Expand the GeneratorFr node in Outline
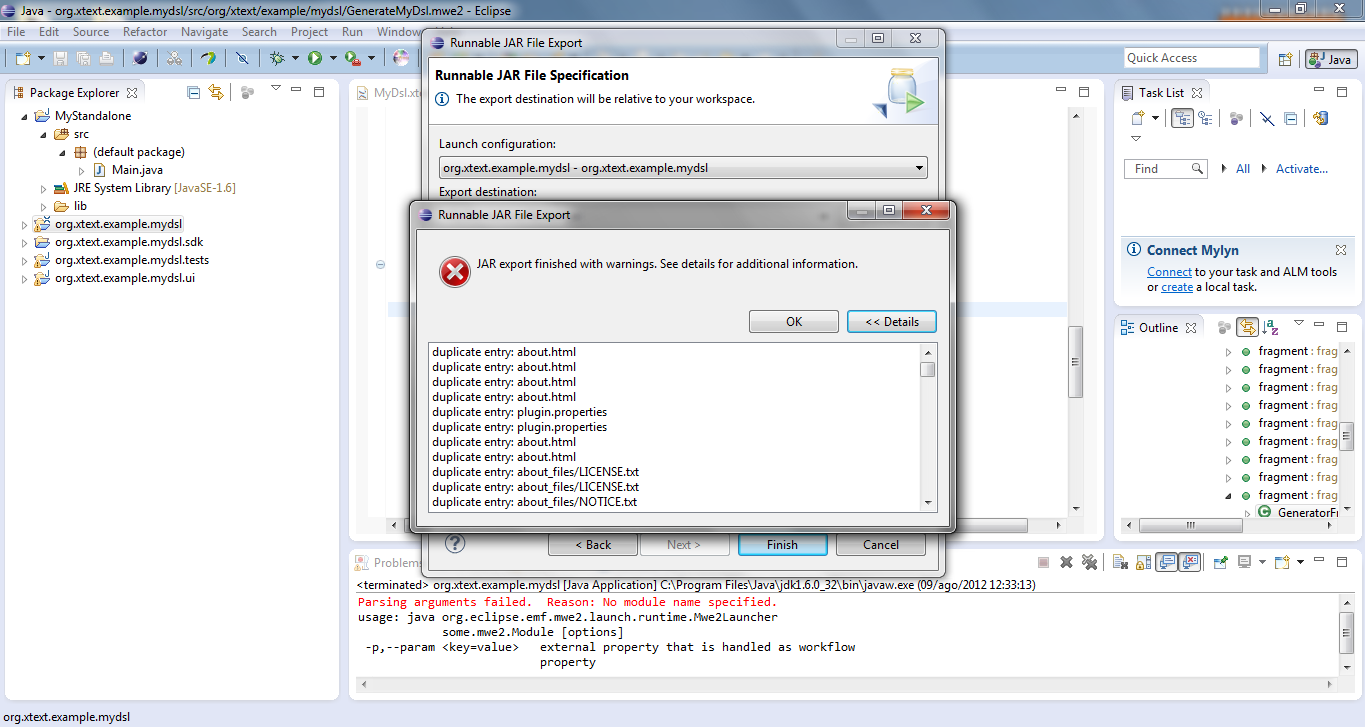This screenshot has height=727, width=1365. 1247,513
